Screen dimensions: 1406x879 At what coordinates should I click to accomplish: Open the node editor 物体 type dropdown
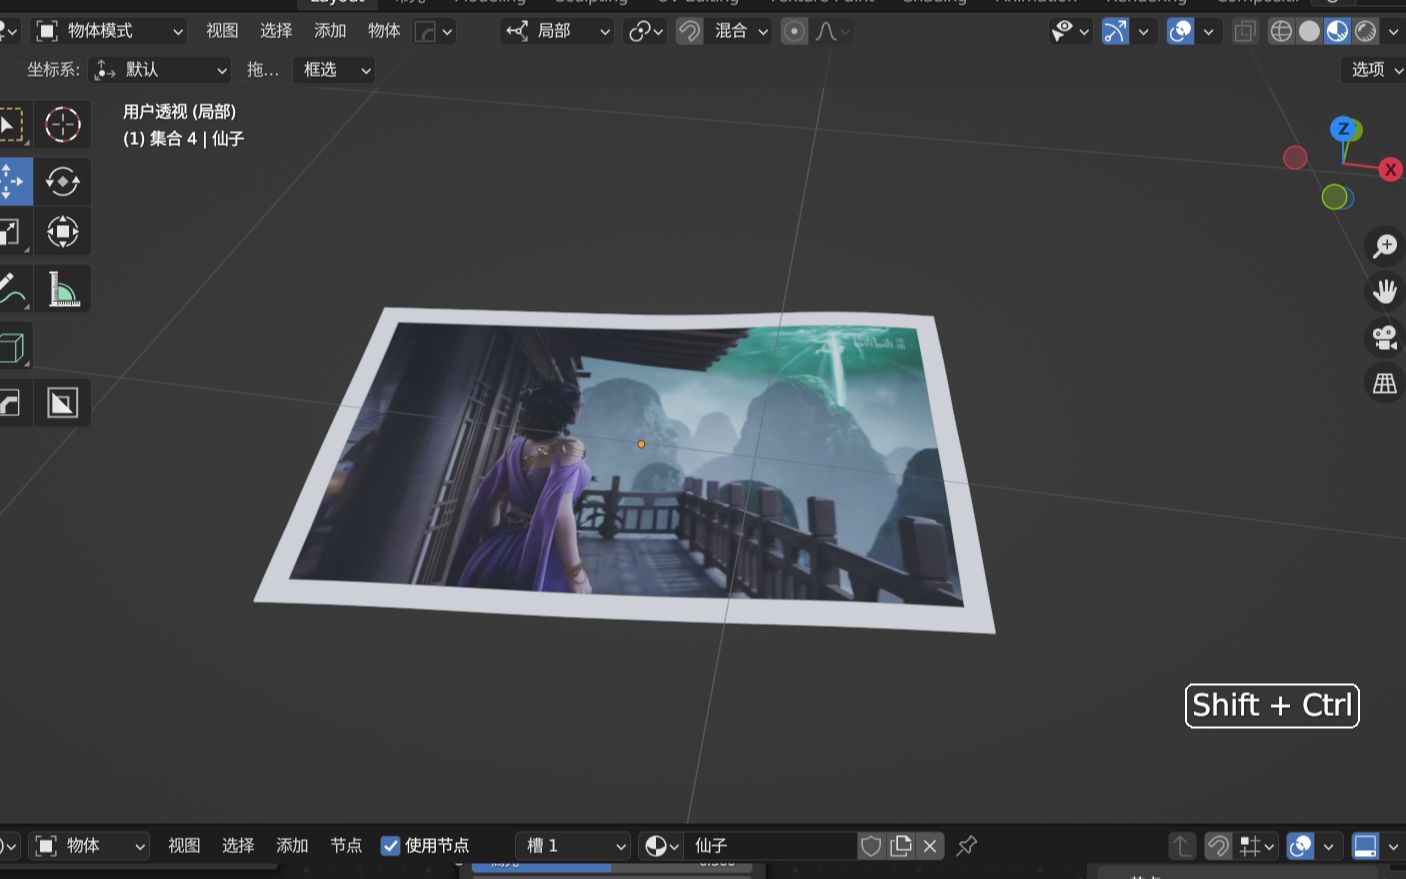(89, 846)
